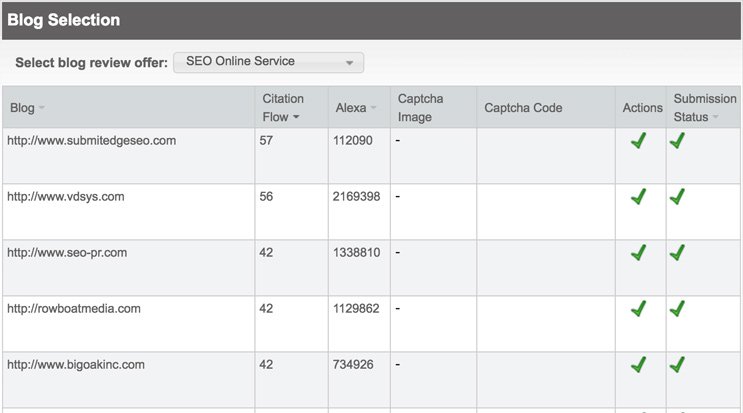Click Actions checkmark for bigoakinc.com row
This screenshot has height=413, width=743.
[x=639, y=365]
